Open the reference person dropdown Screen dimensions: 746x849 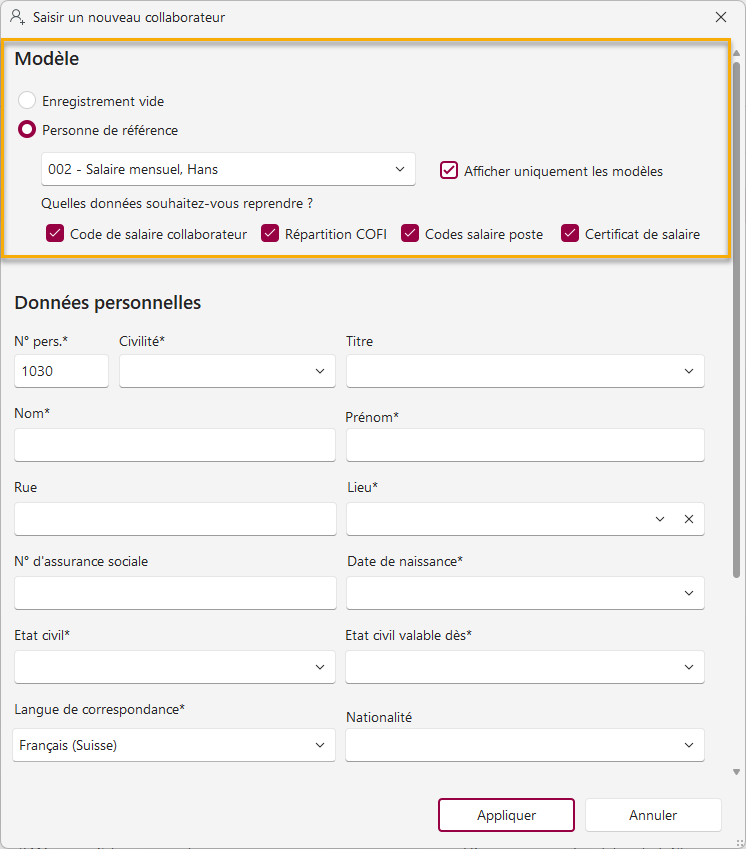click(228, 169)
